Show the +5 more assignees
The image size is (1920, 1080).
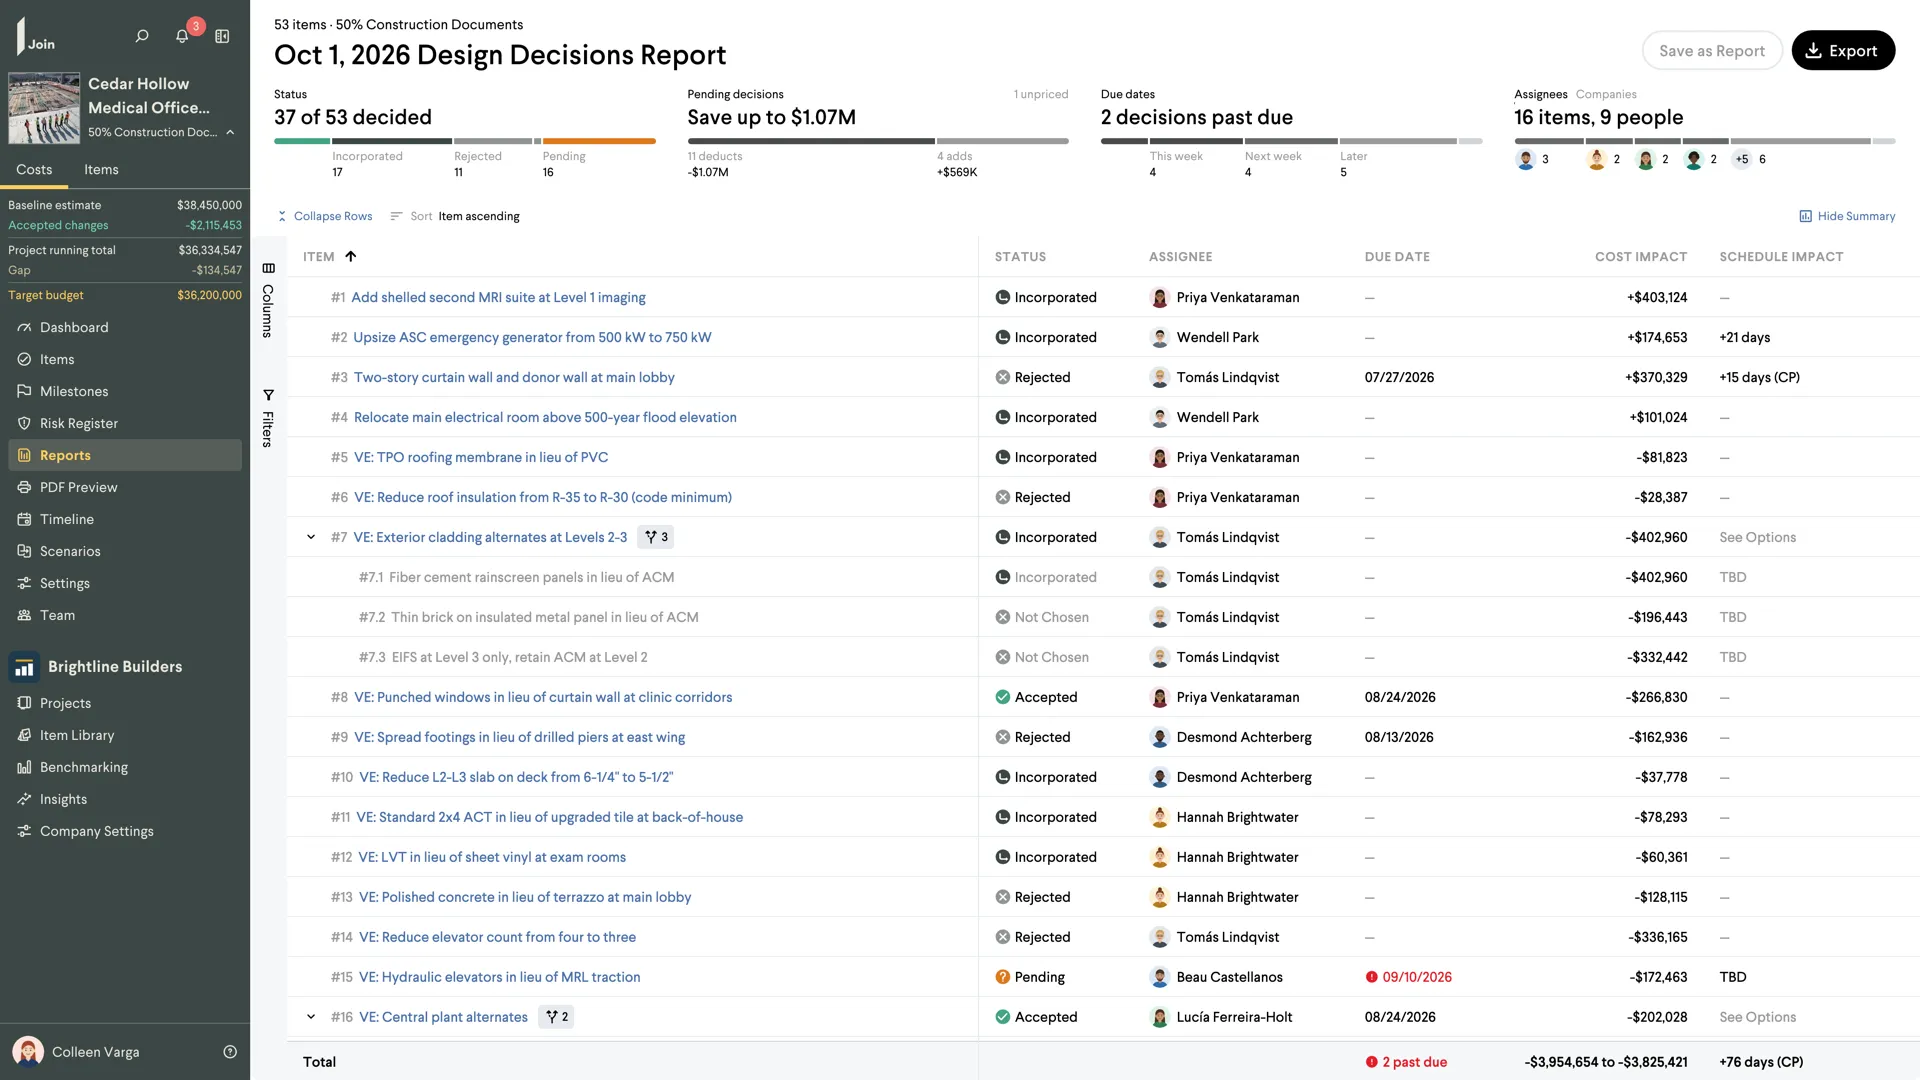(1742, 159)
